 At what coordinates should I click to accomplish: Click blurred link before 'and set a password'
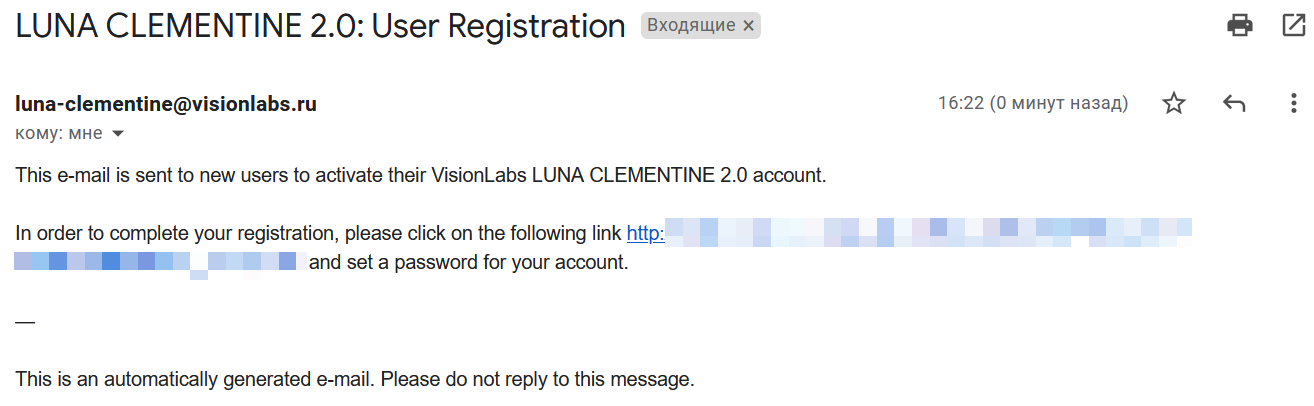pyautogui.click(x=160, y=264)
